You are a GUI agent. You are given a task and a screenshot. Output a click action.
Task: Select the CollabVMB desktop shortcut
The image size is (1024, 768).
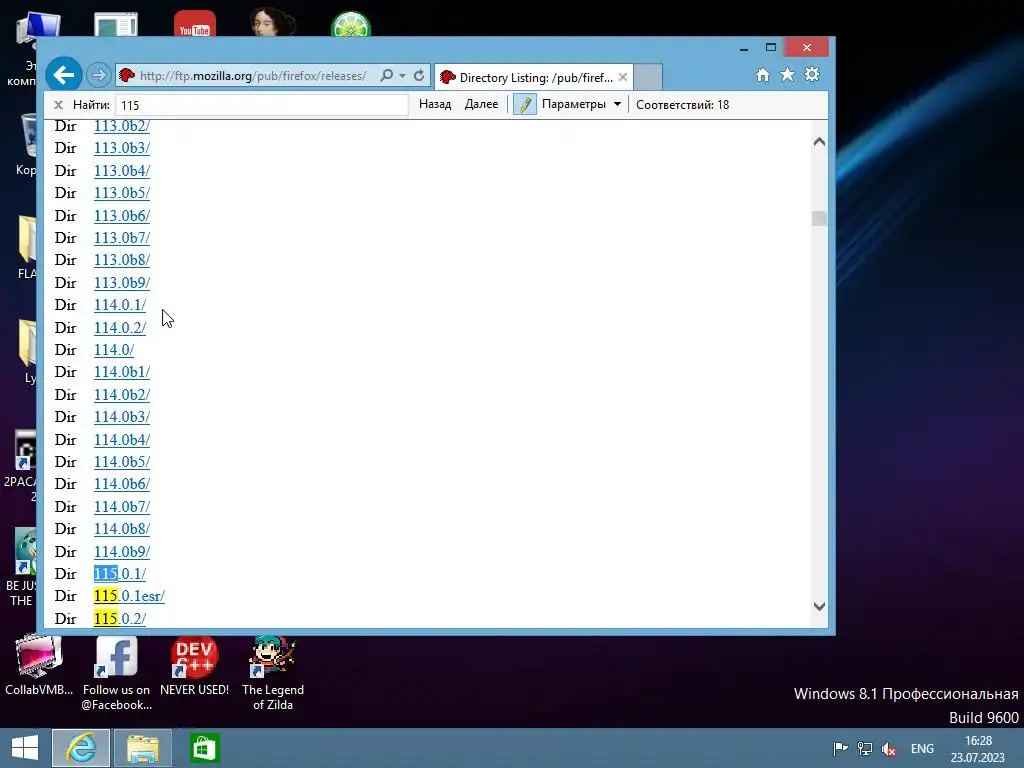click(39, 666)
